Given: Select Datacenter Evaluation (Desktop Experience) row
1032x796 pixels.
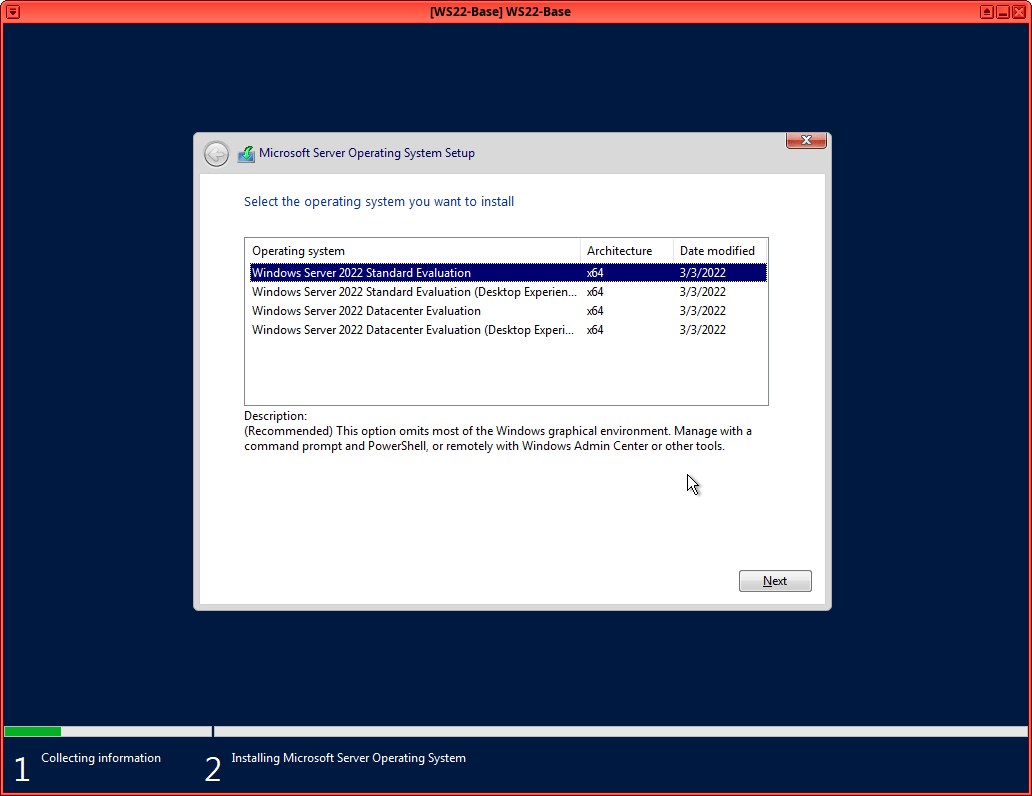Looking at the screenshot, I should tap(508, 330).
